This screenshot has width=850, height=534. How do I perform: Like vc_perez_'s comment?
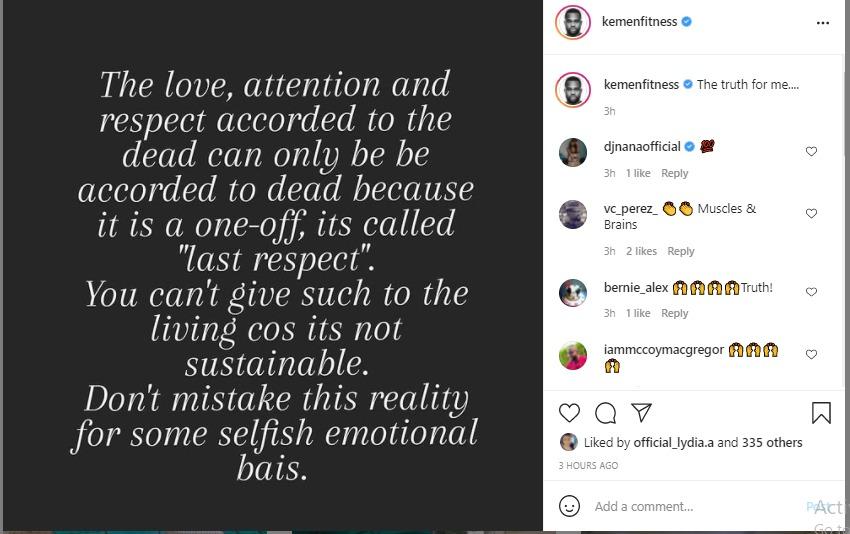(x=811, y=214)
